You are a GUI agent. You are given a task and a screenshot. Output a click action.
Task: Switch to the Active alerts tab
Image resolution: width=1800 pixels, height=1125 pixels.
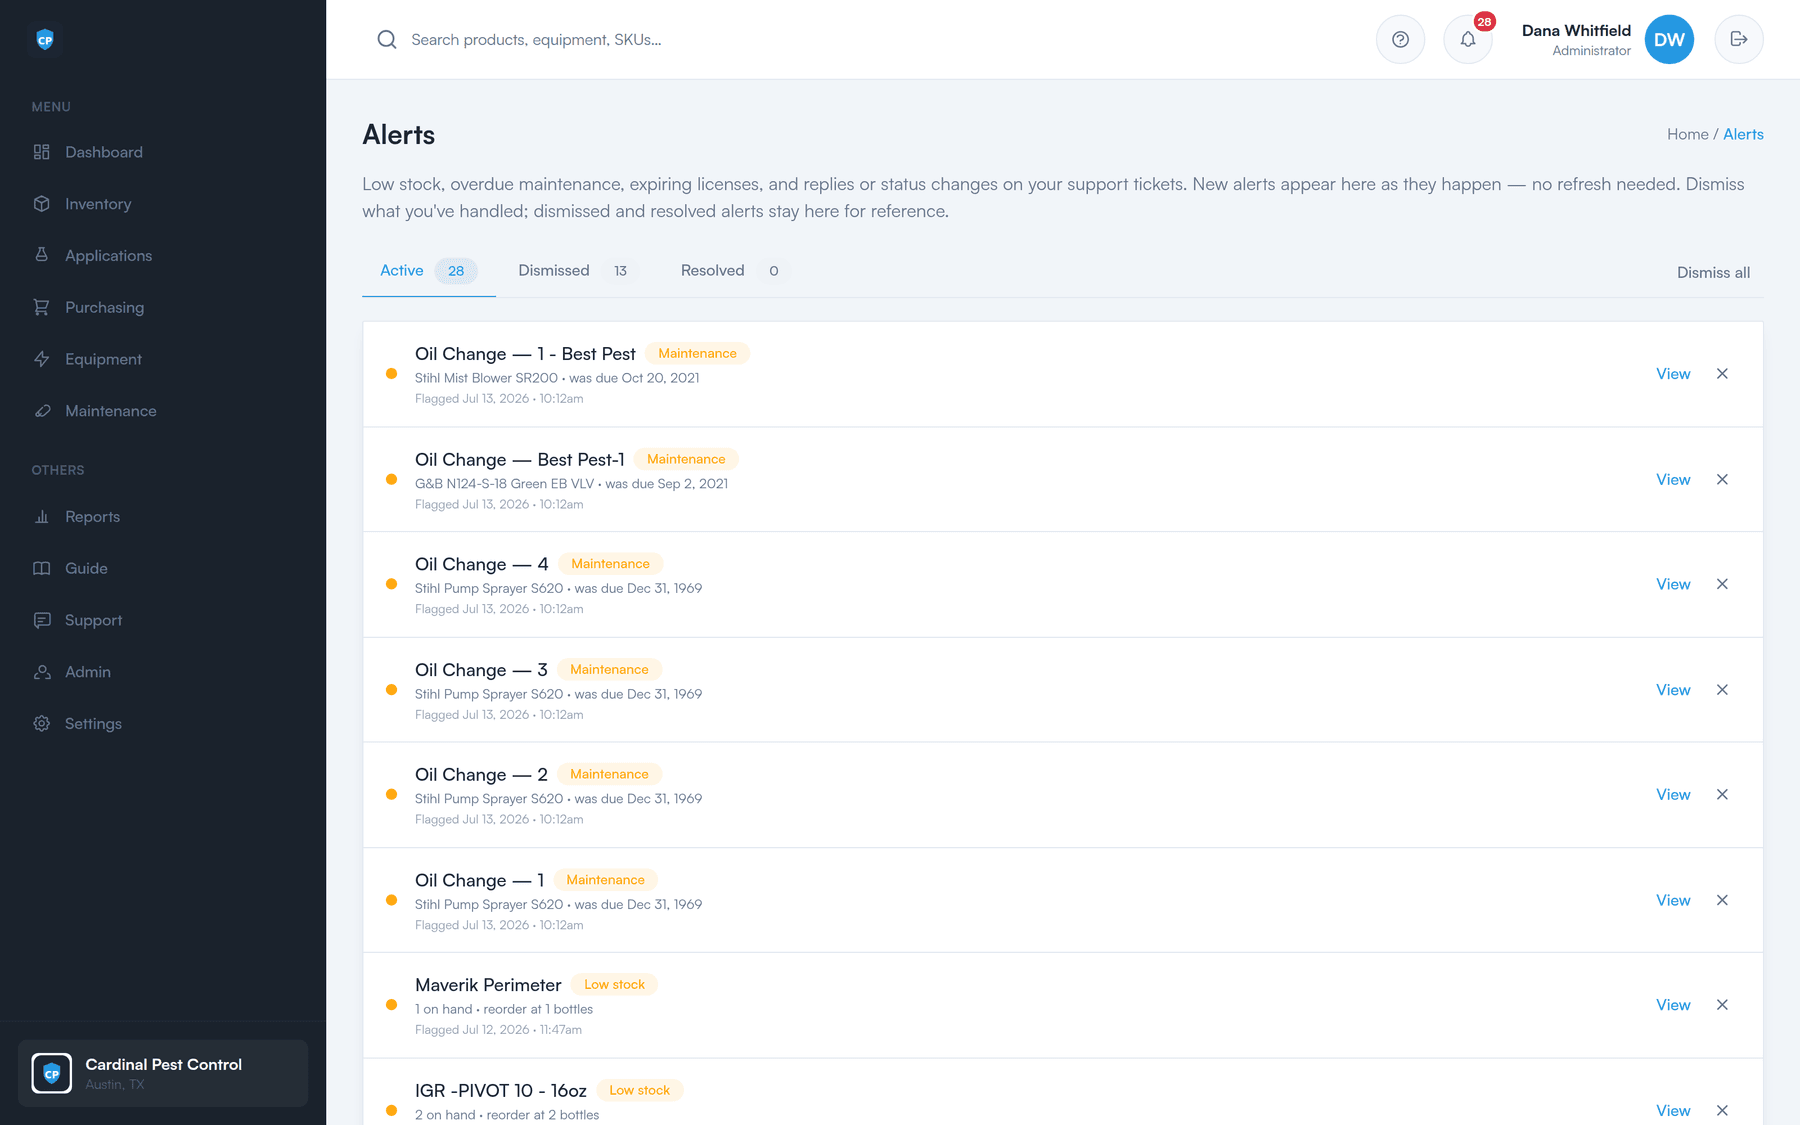pos(428,271)
